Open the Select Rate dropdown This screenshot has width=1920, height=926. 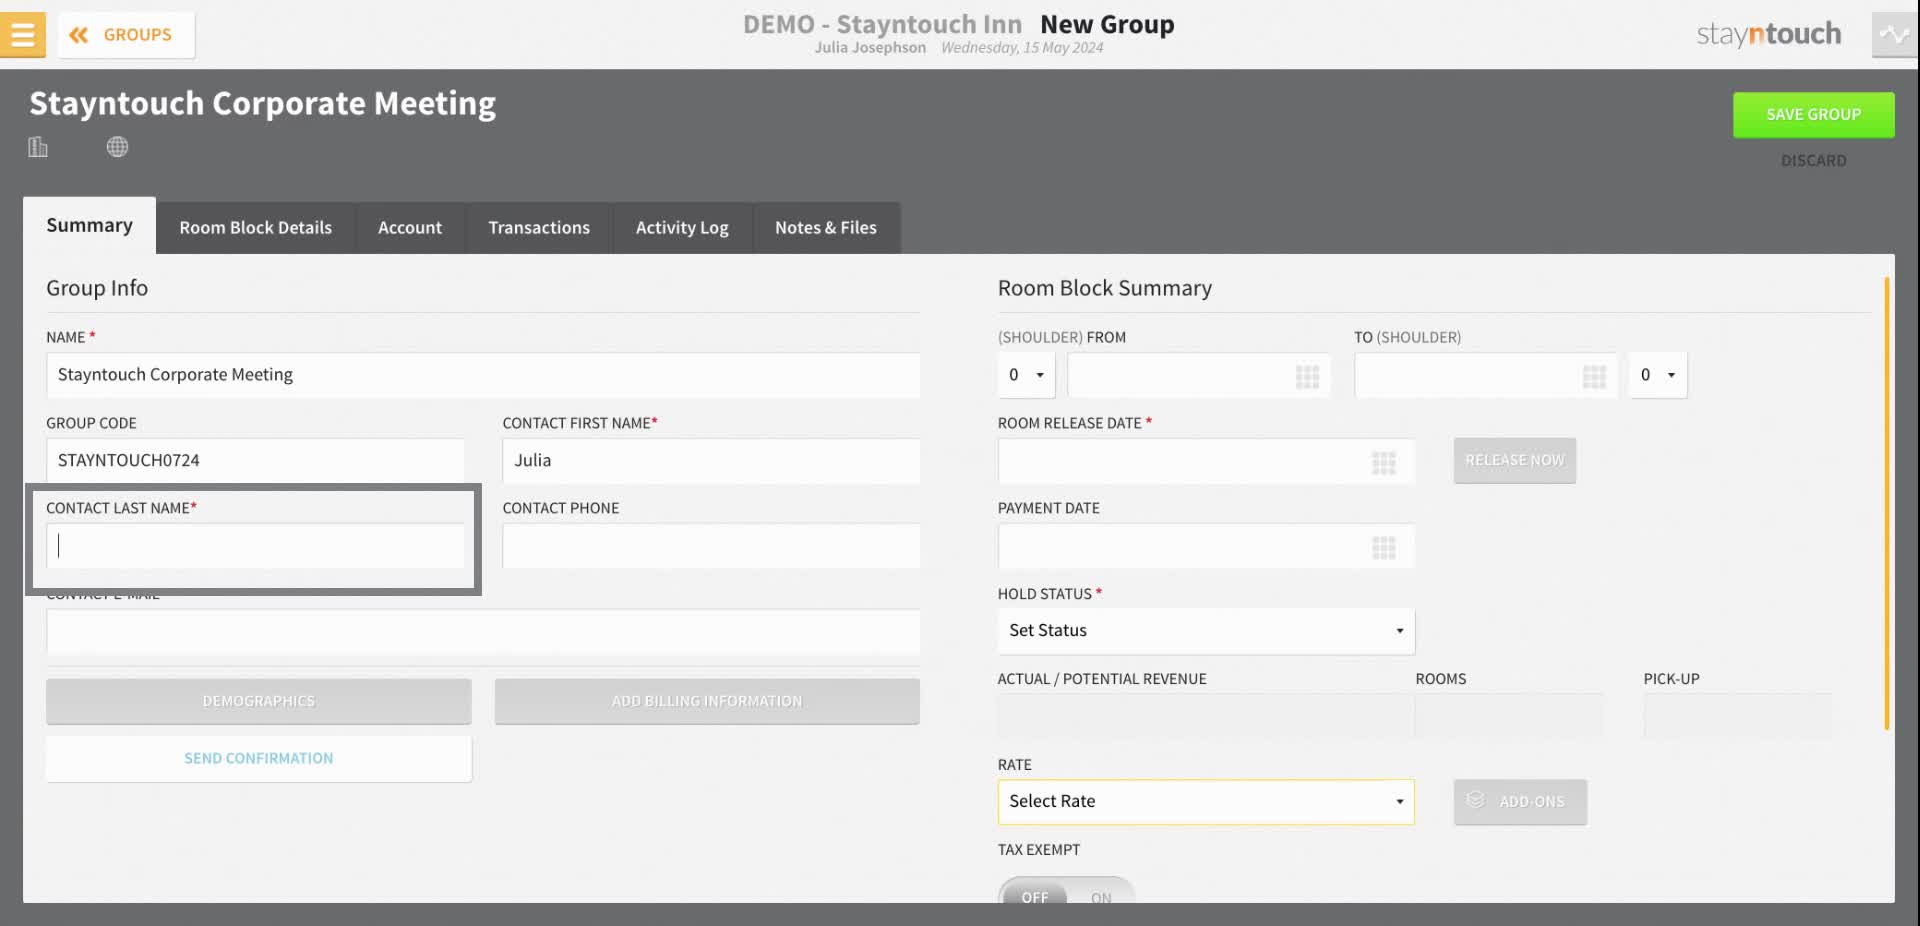coord(1206,802)
